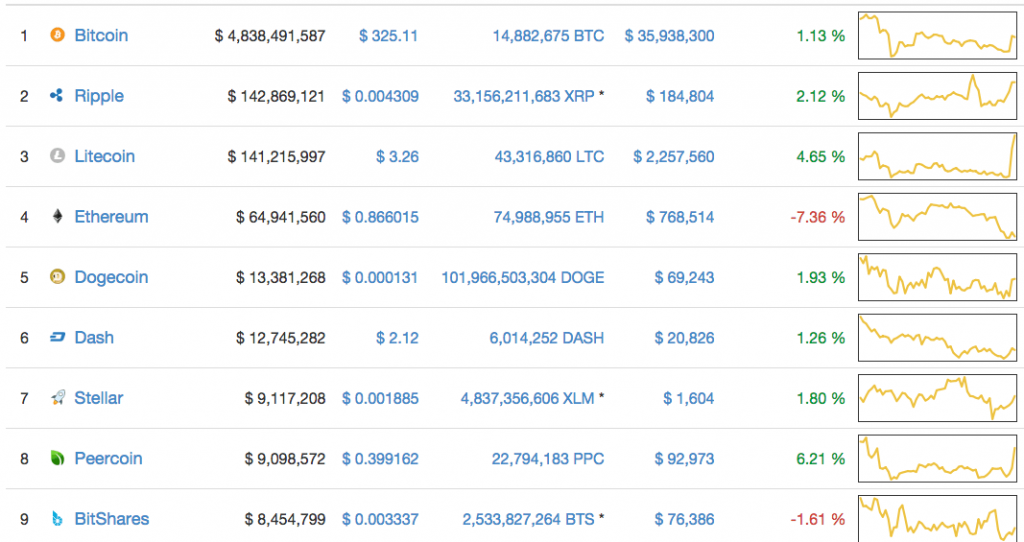Select Peercoin change 6.21 %
Viewport: 1024px width, 542px height.
821,459
